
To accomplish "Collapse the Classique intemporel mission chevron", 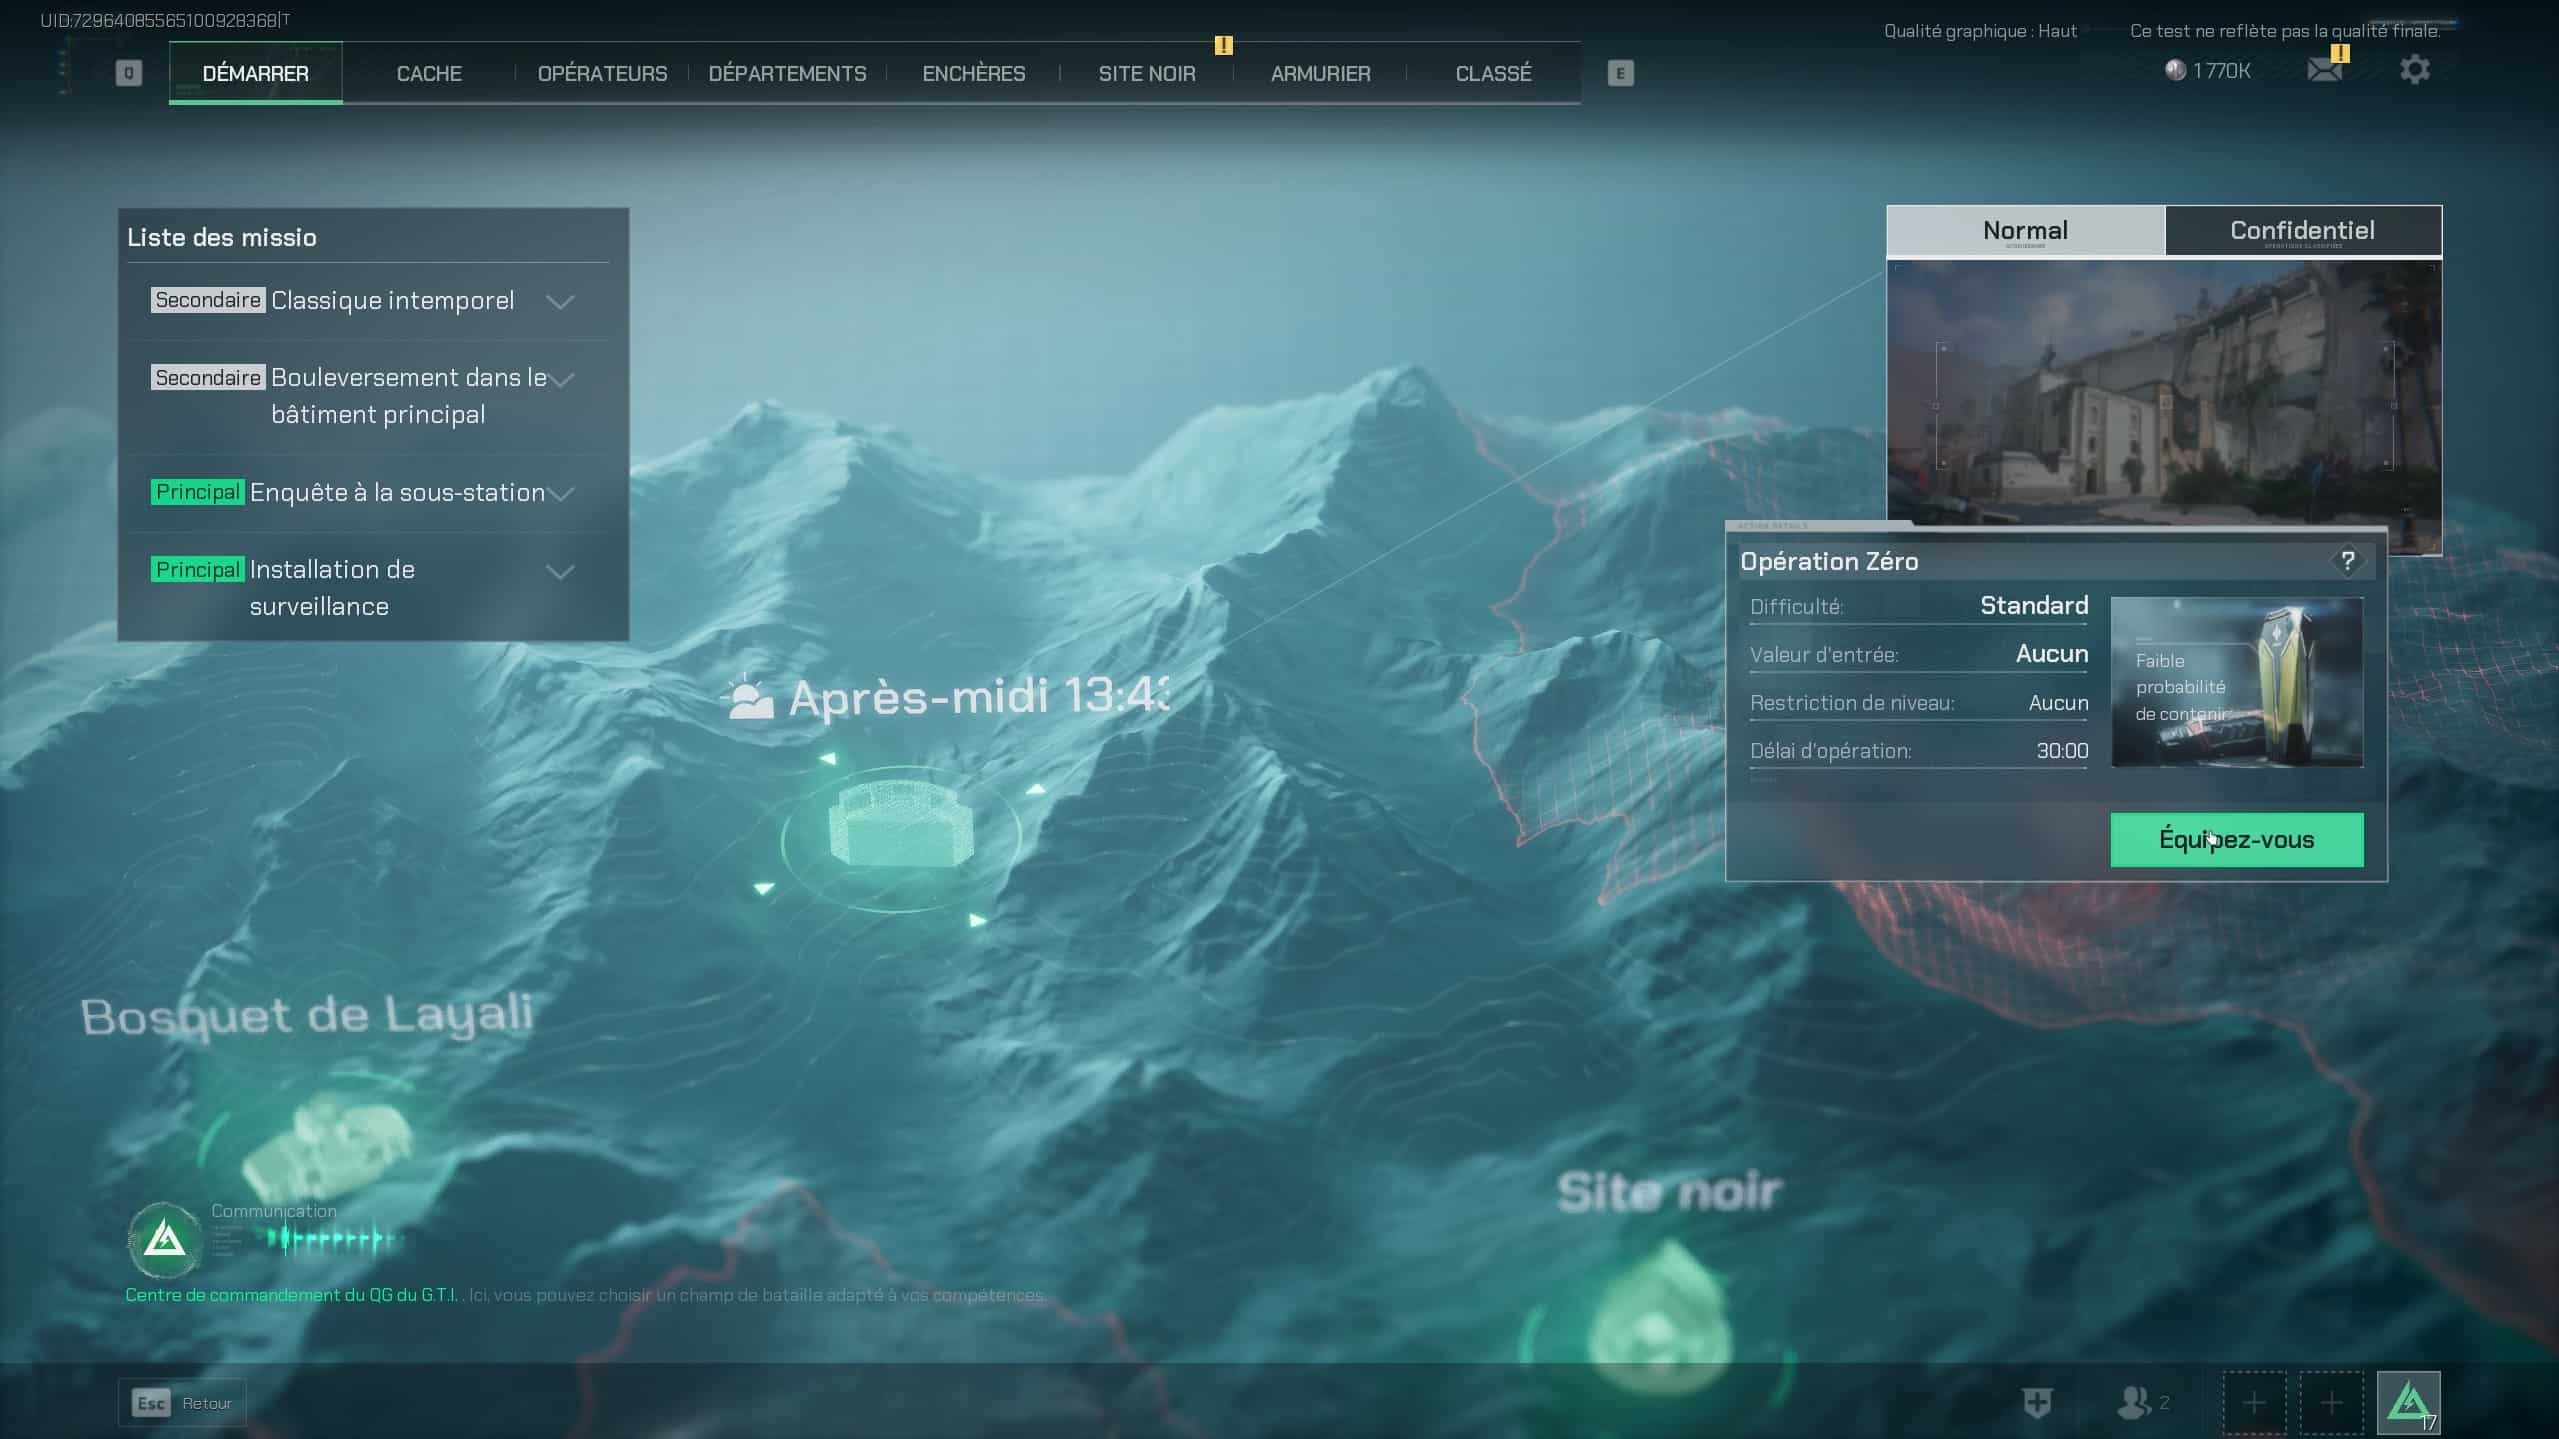I will coord(561,302).
